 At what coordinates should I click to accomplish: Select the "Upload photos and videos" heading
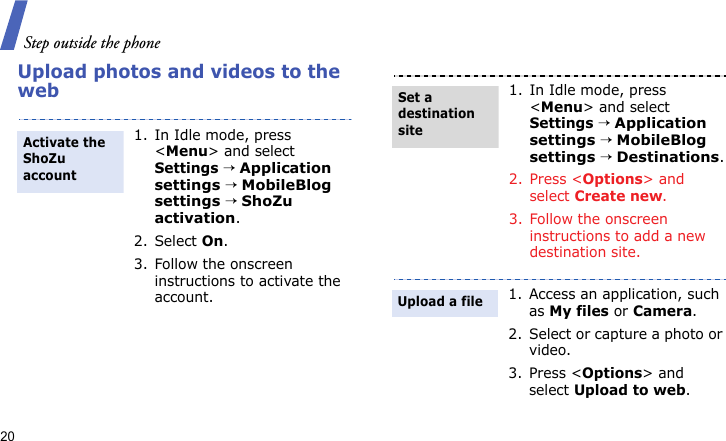pyautogui.click(x=178, y=81)
